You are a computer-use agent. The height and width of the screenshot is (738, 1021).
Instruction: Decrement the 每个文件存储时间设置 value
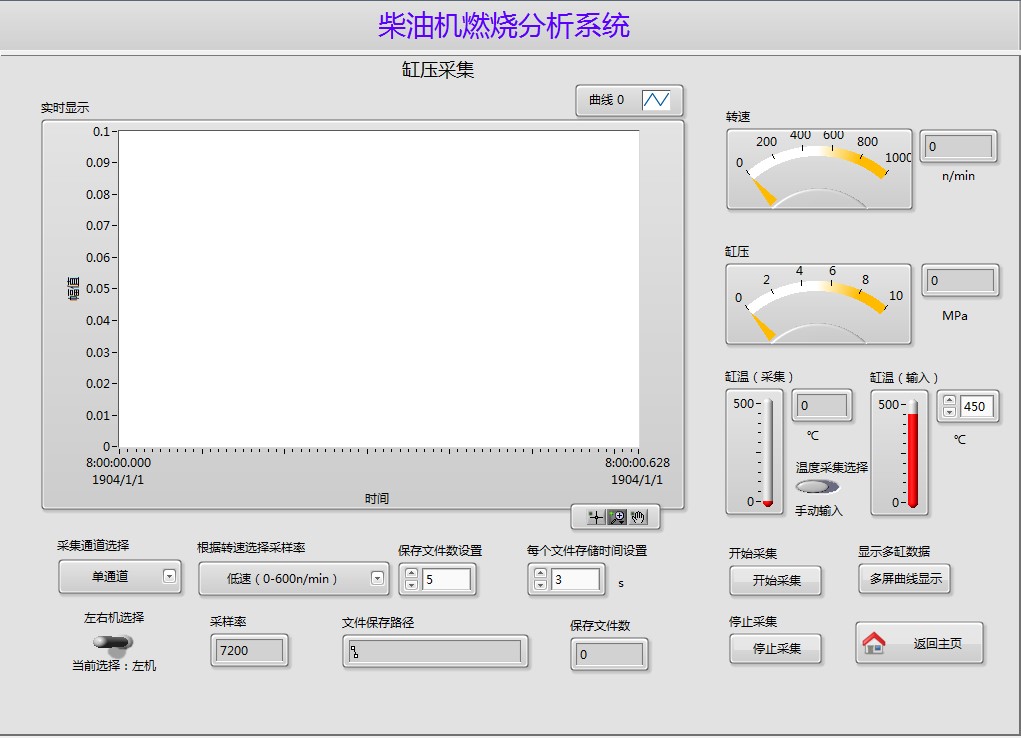(540, 584)
